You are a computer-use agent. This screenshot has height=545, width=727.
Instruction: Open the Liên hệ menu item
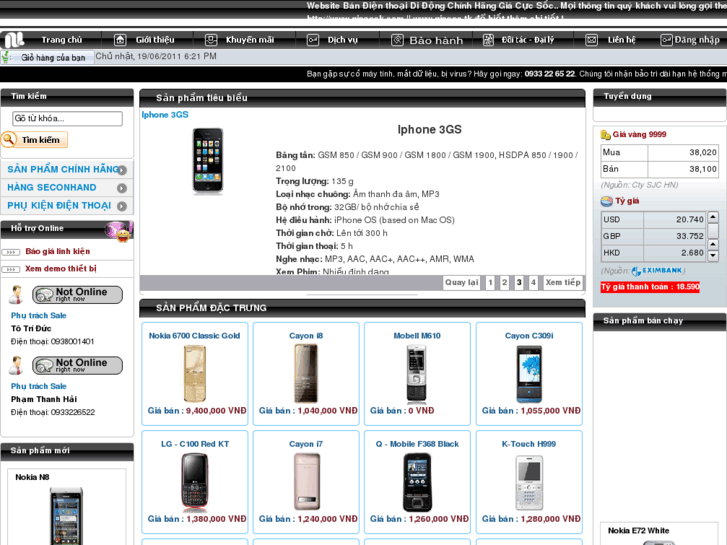(x=622, y=40)
